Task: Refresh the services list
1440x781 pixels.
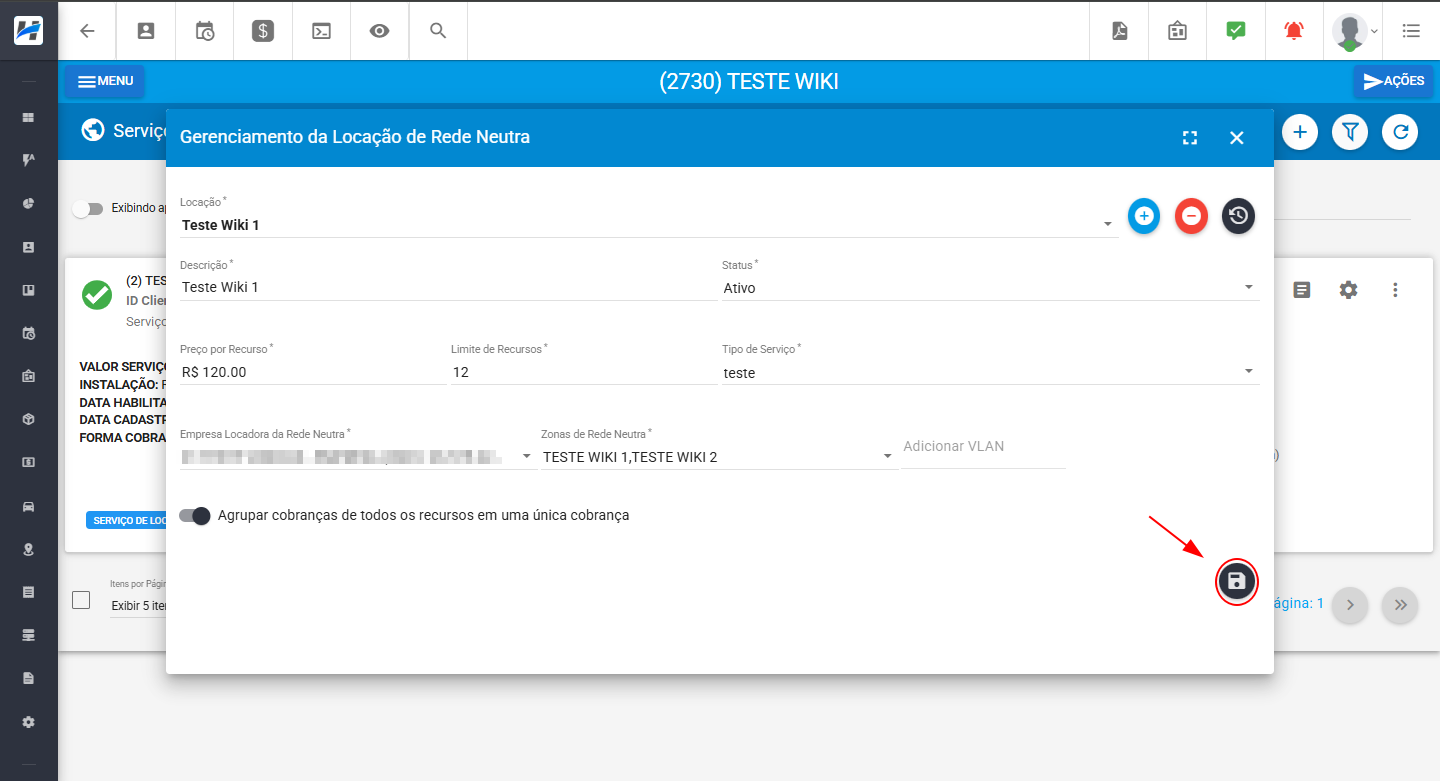Action: click(x=1400, y=132)
